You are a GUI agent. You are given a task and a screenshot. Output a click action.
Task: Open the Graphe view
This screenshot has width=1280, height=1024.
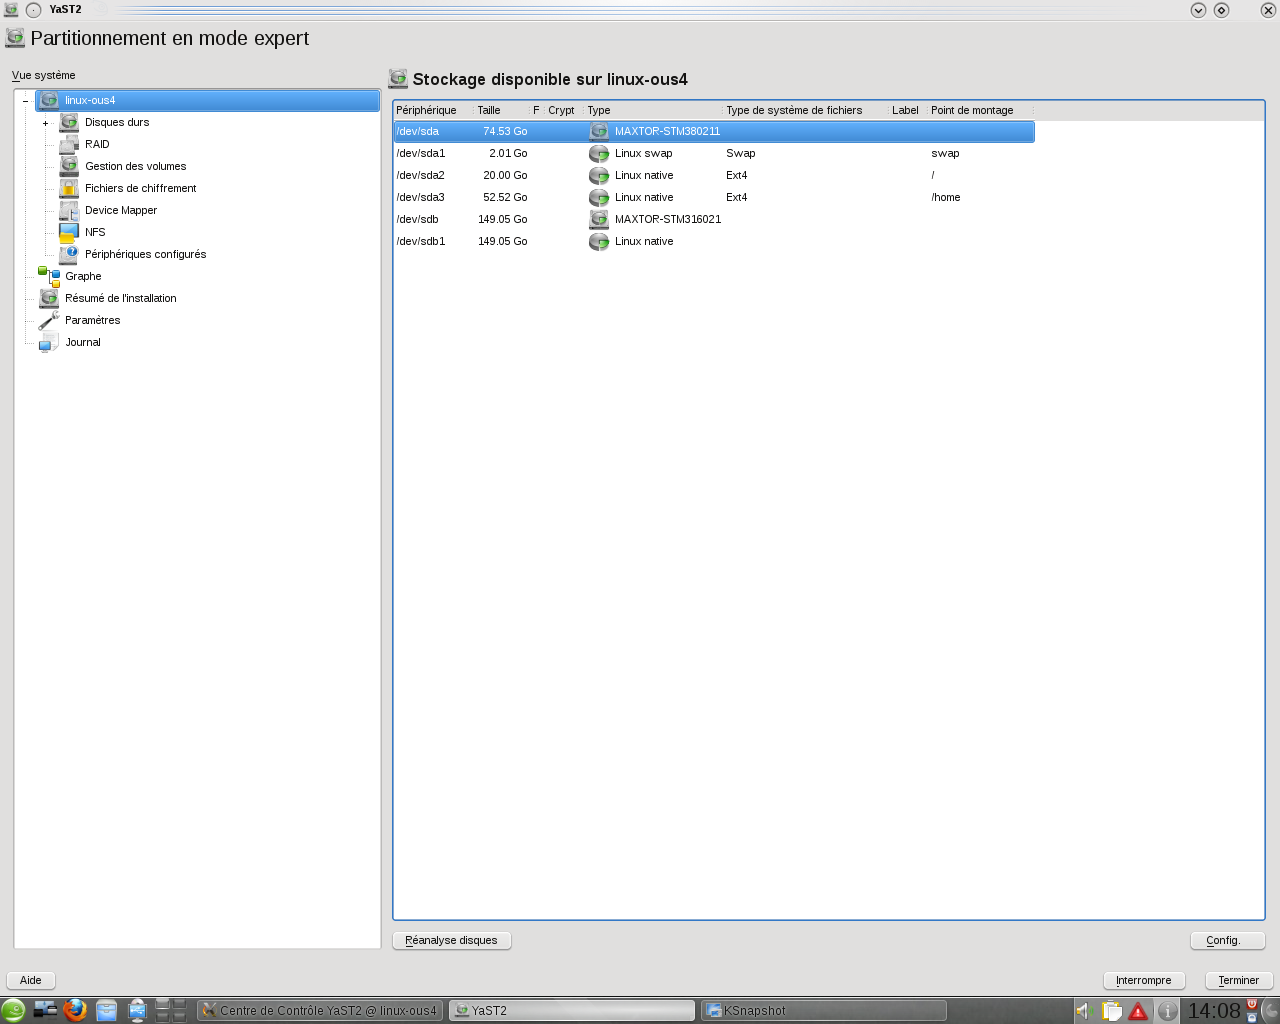(x=83, y=276)
